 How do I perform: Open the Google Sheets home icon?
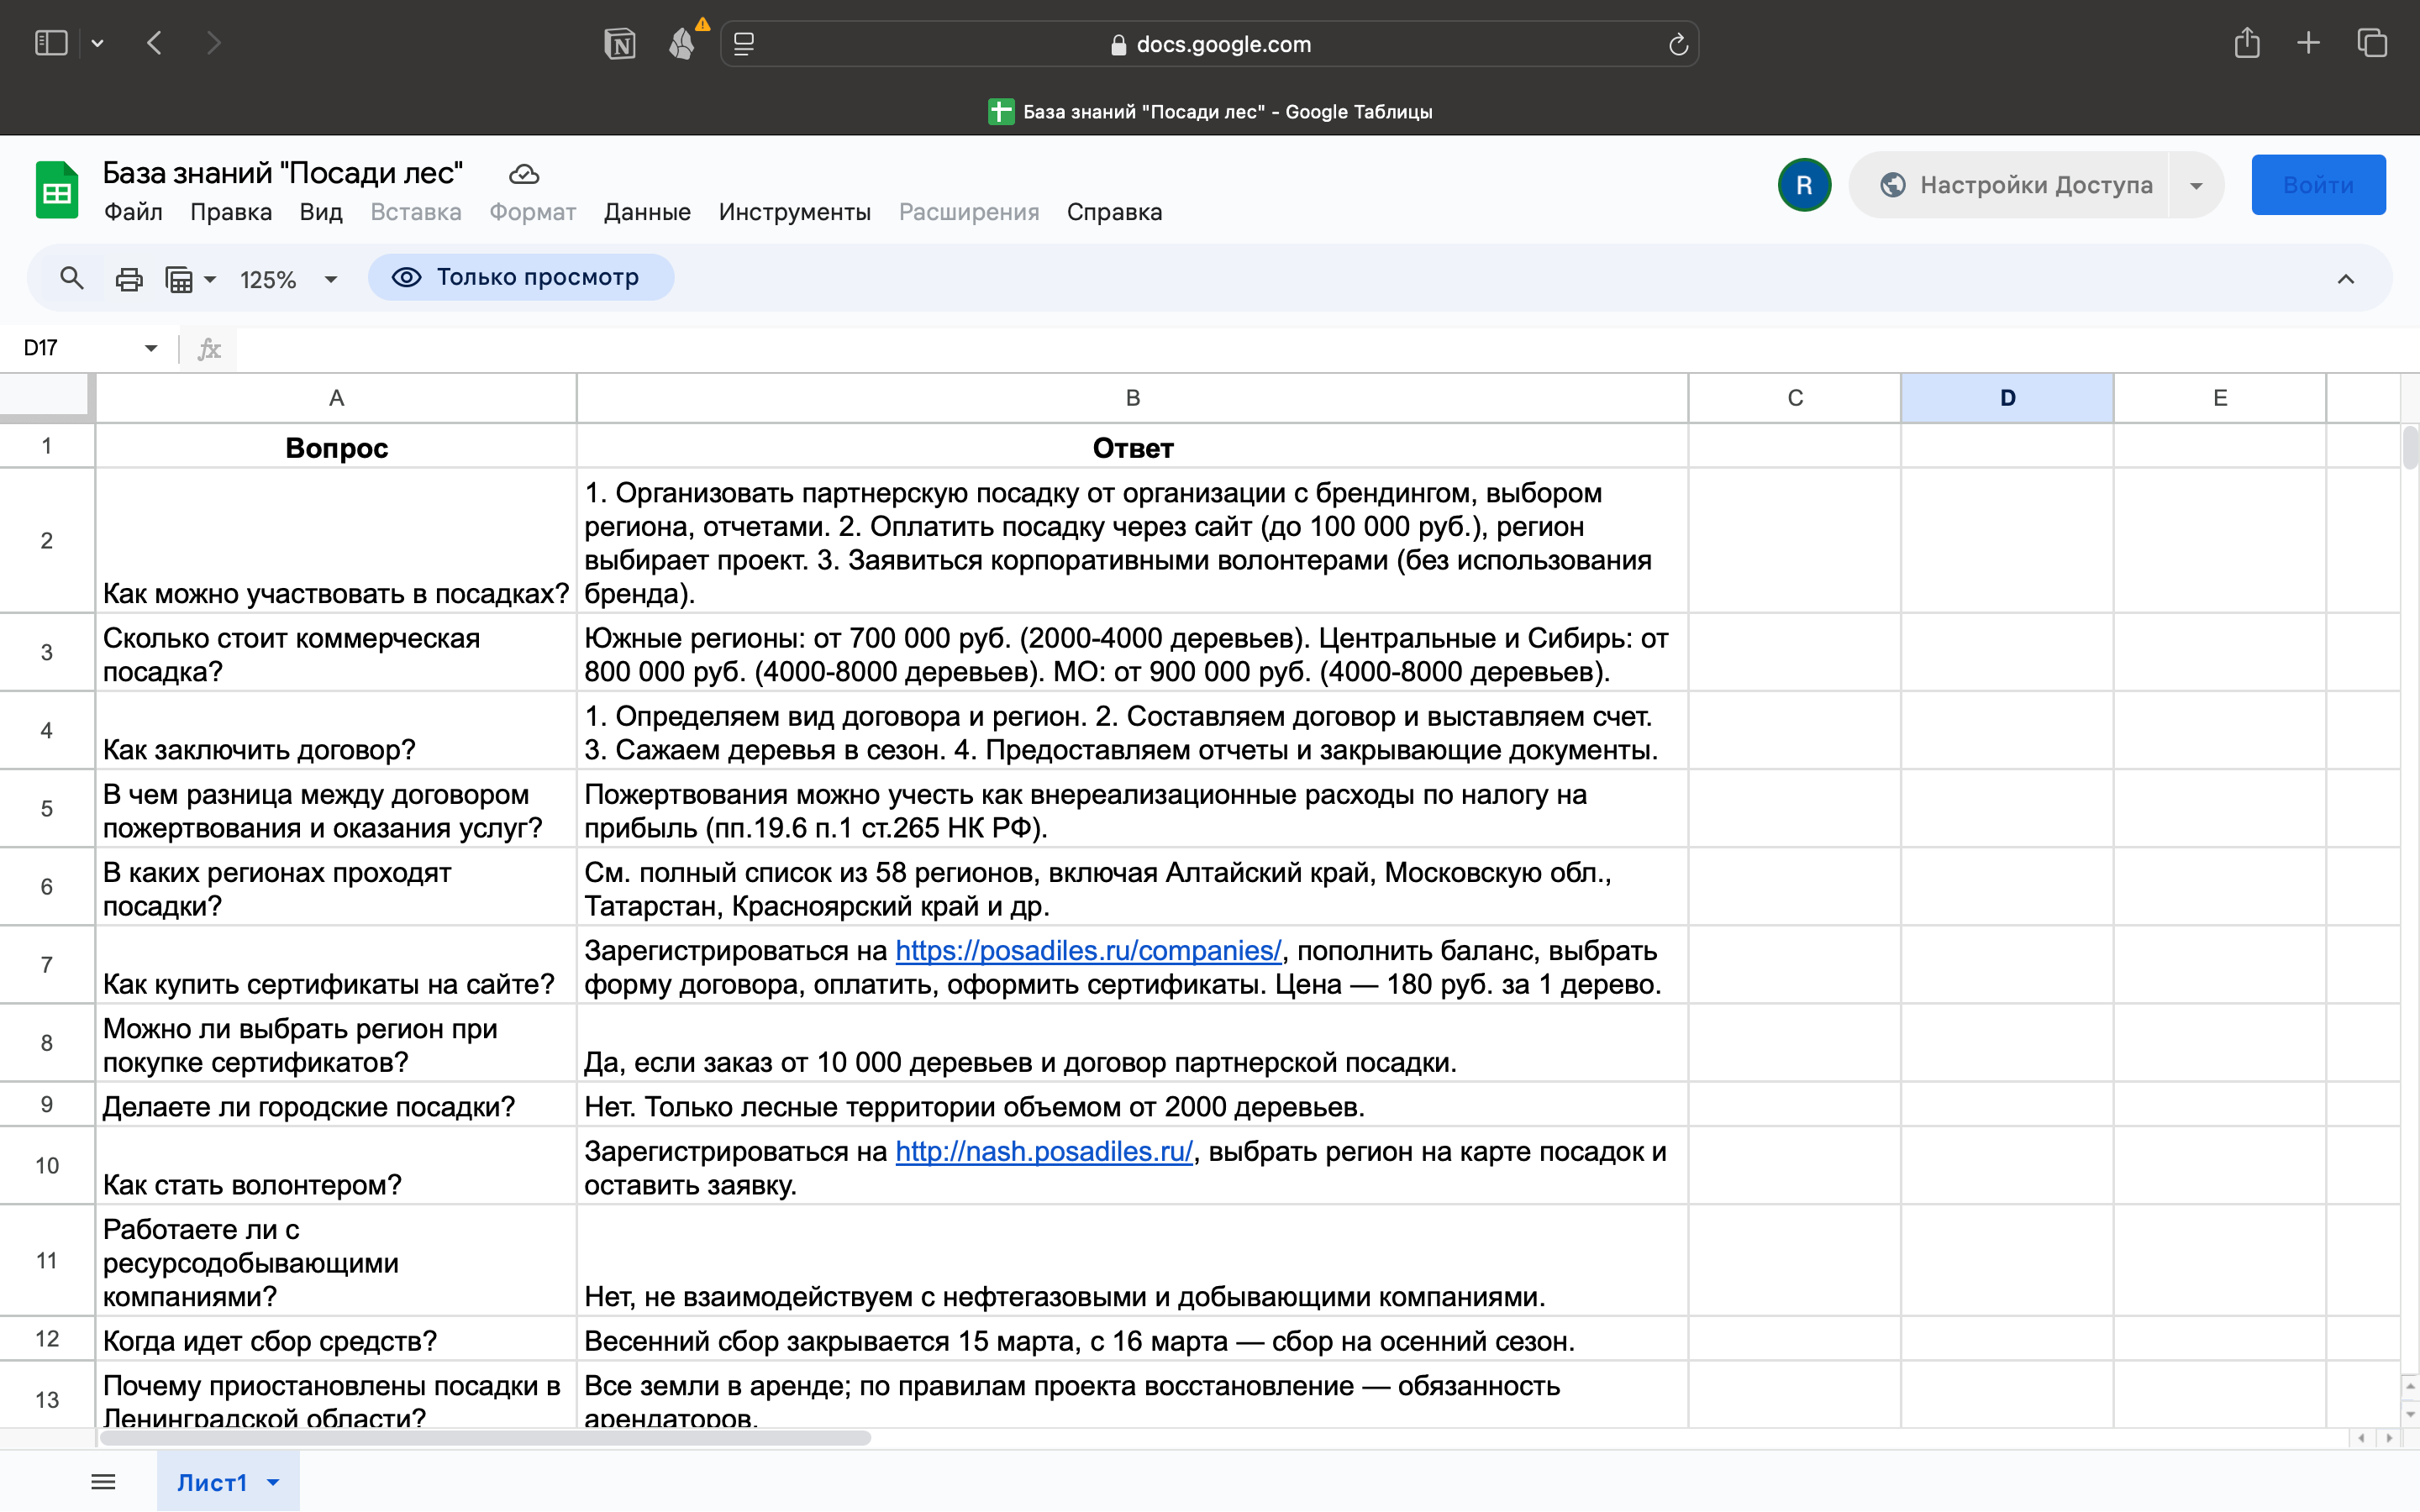[57, 190]
